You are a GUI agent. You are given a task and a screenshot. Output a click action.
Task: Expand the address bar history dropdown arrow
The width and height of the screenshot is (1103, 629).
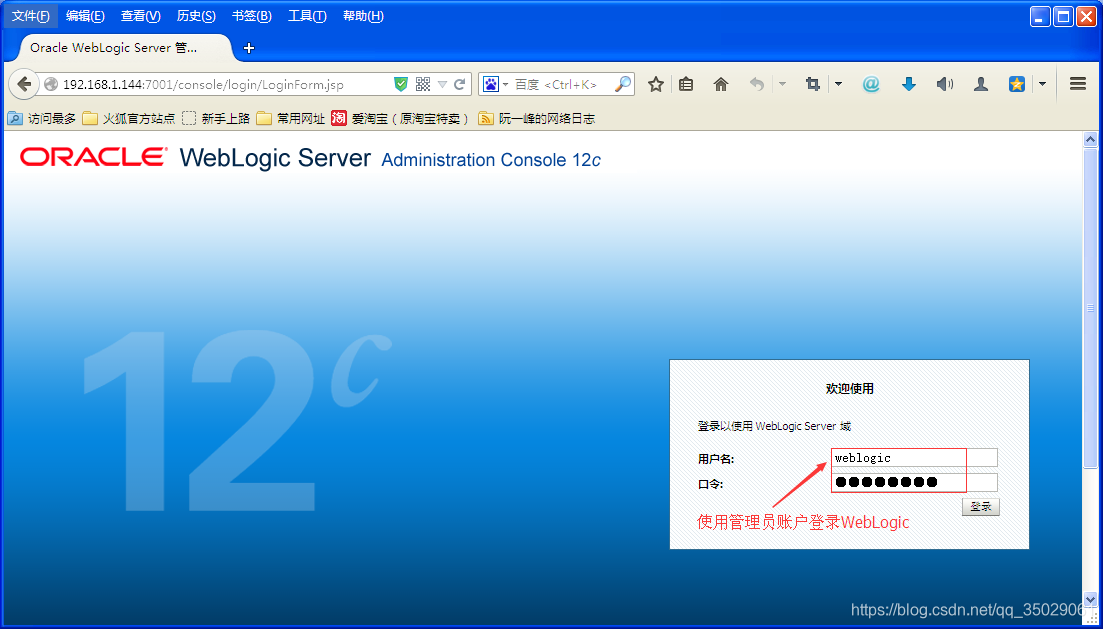coord(442,84)
